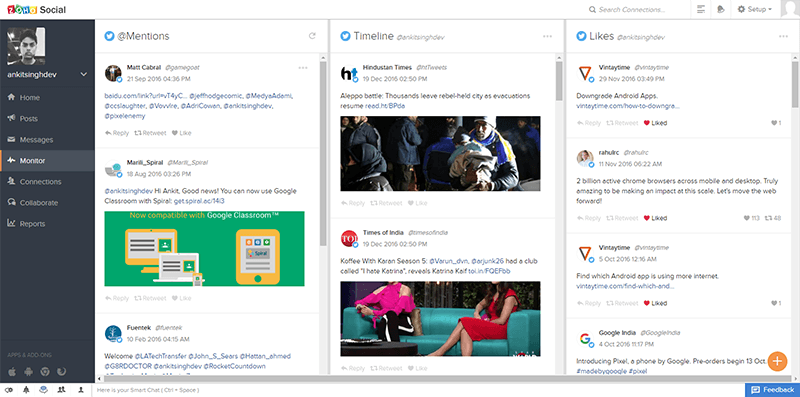Like Marili_Spiral's mention

(182, 299)
